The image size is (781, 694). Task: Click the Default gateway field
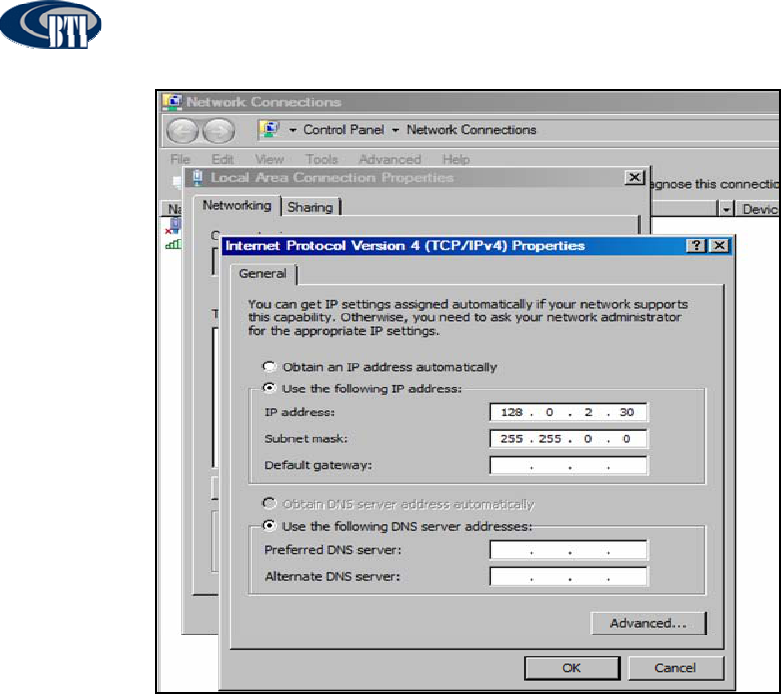click(x=568, y=465)
